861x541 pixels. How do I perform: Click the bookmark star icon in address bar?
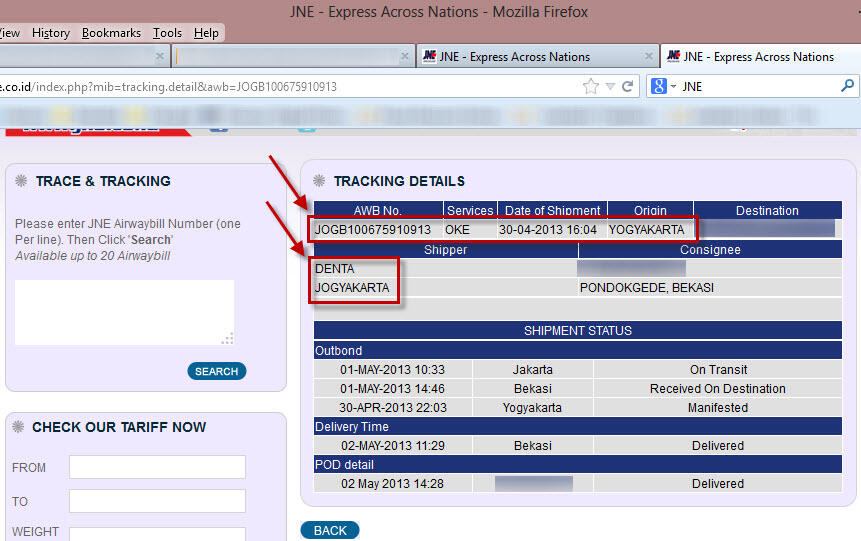pos(591,86)
